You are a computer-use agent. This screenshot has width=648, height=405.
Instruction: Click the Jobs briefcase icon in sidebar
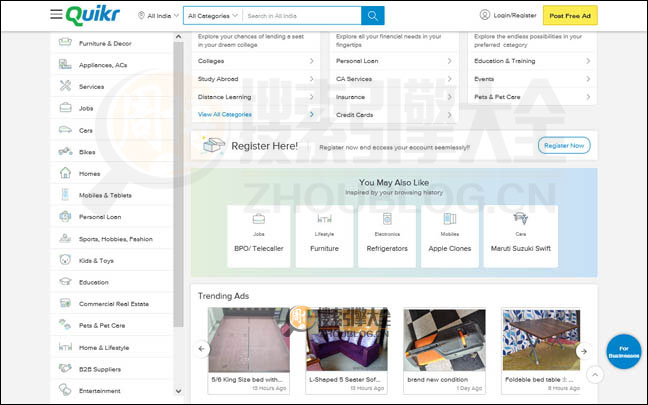pos(65,108)
